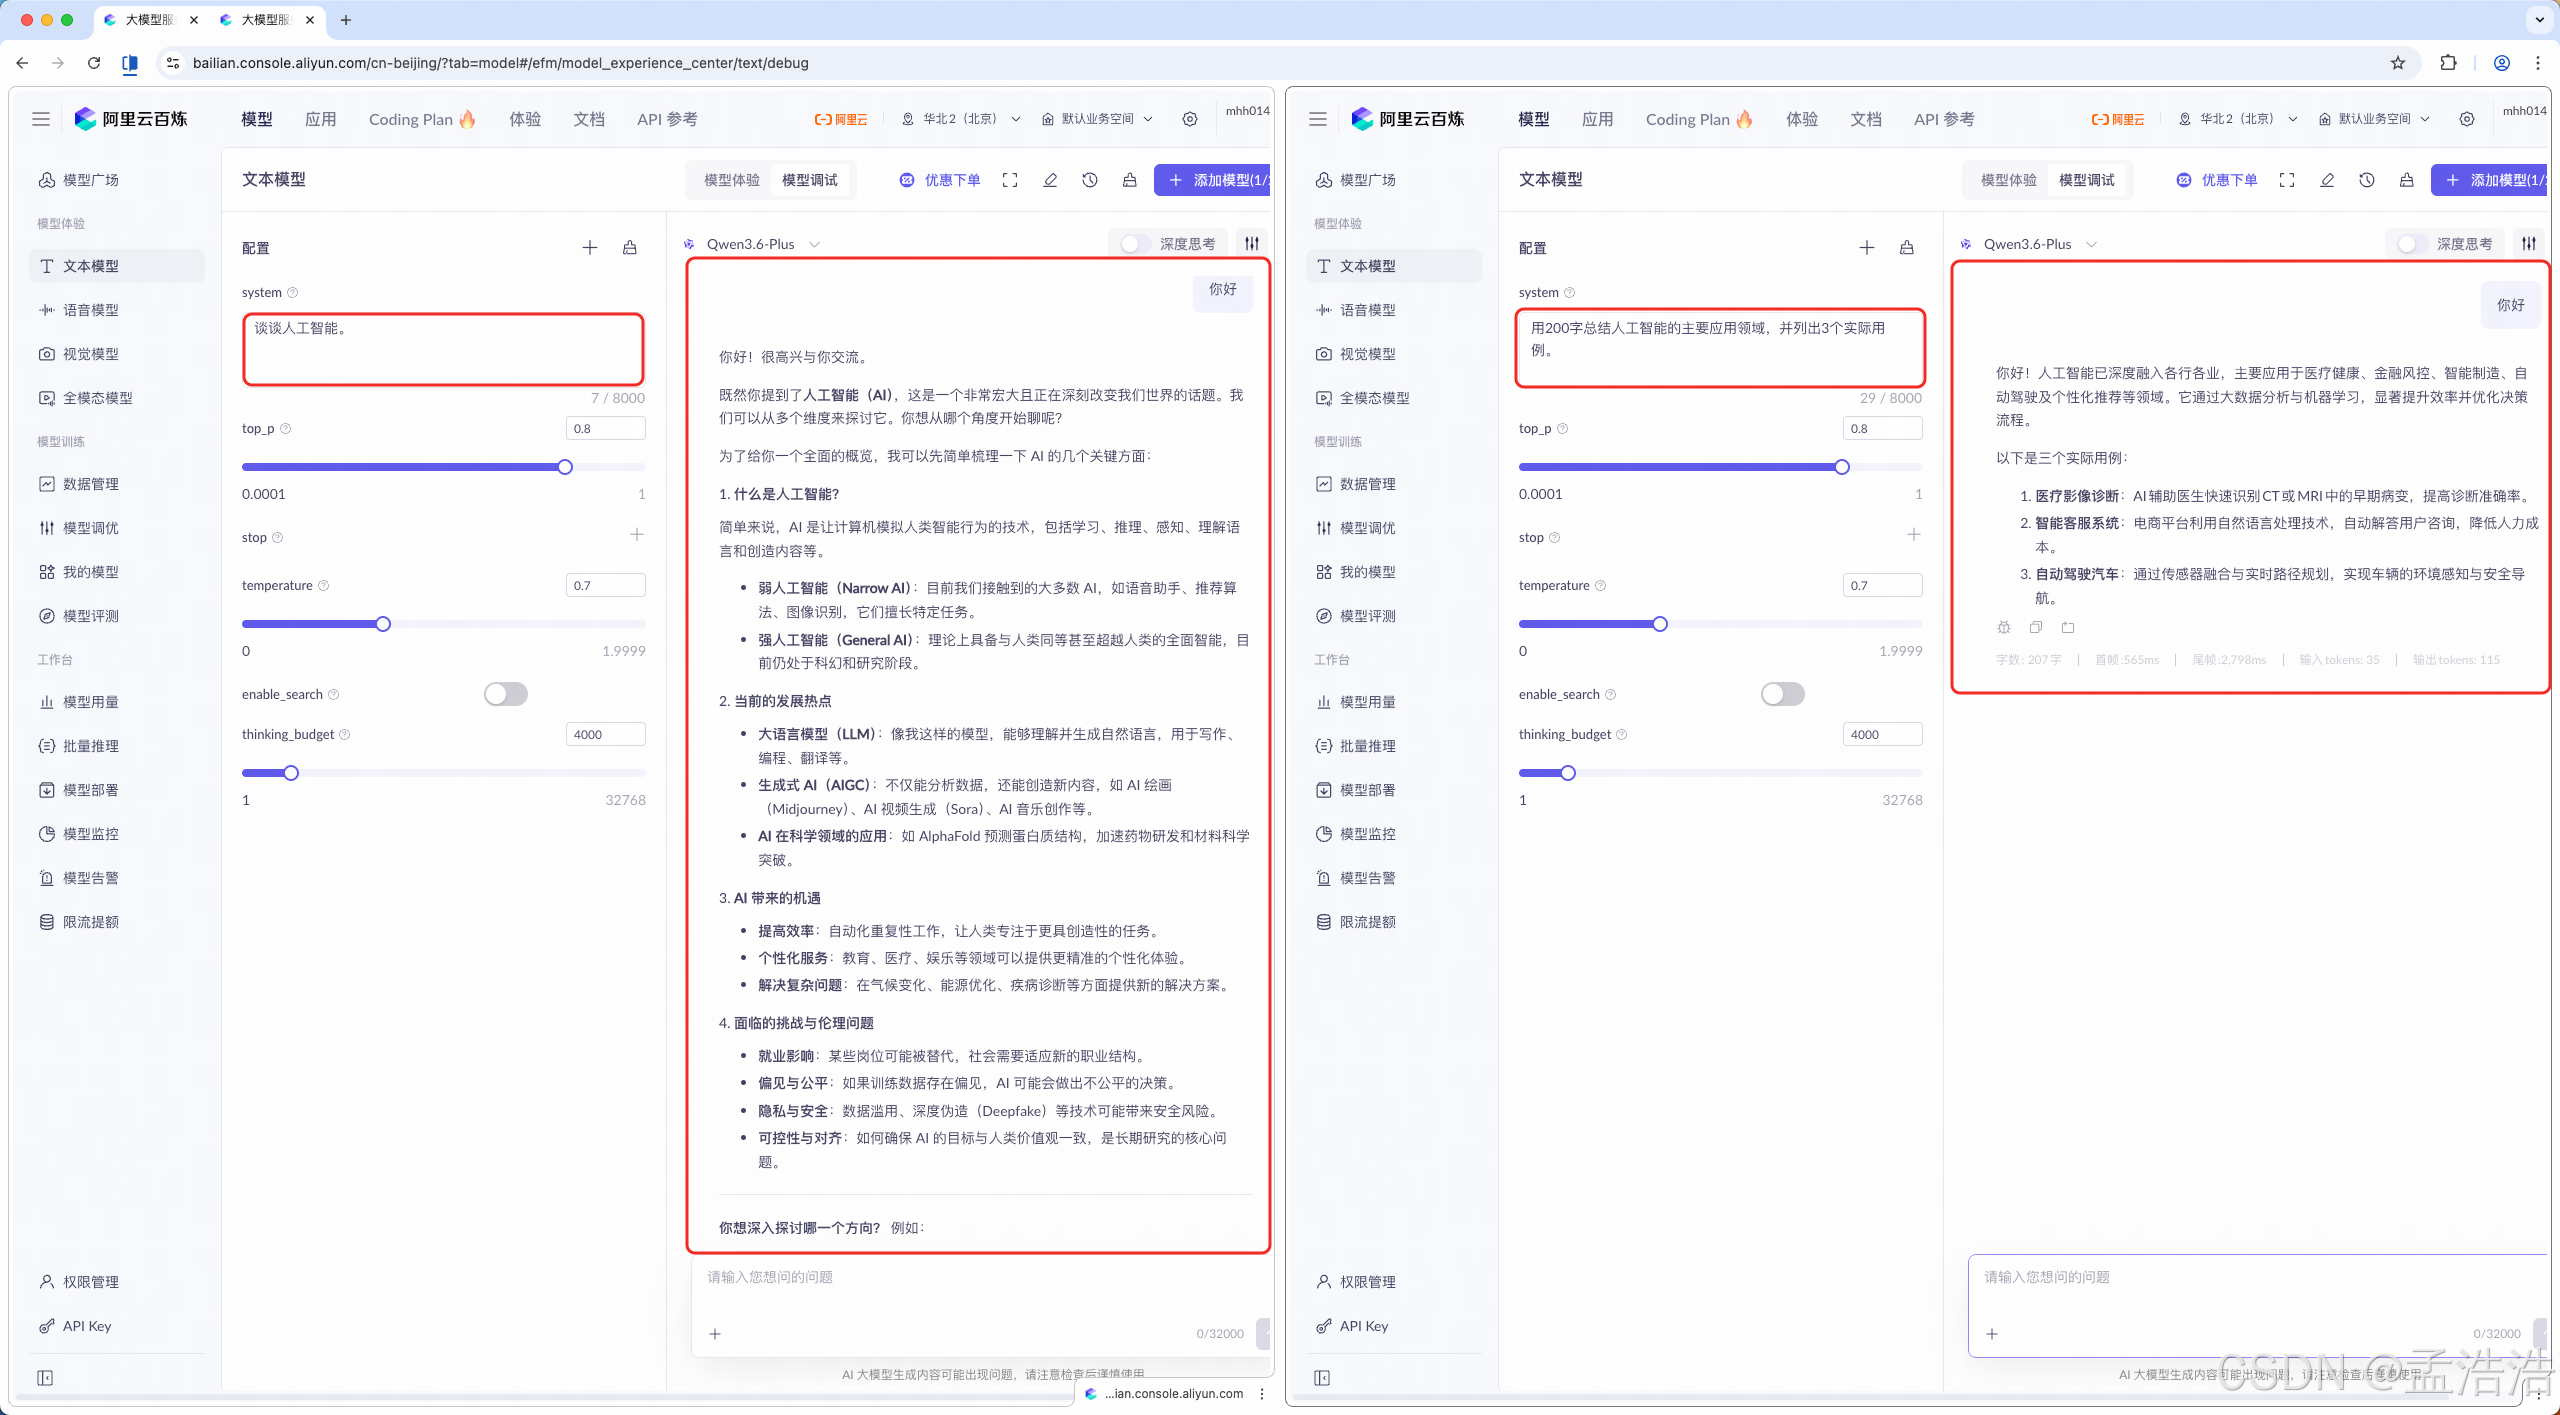The image size is (2560, 1415).
Task: Enable enable_search toggle in left window
Action: click(x=506, y=694)
